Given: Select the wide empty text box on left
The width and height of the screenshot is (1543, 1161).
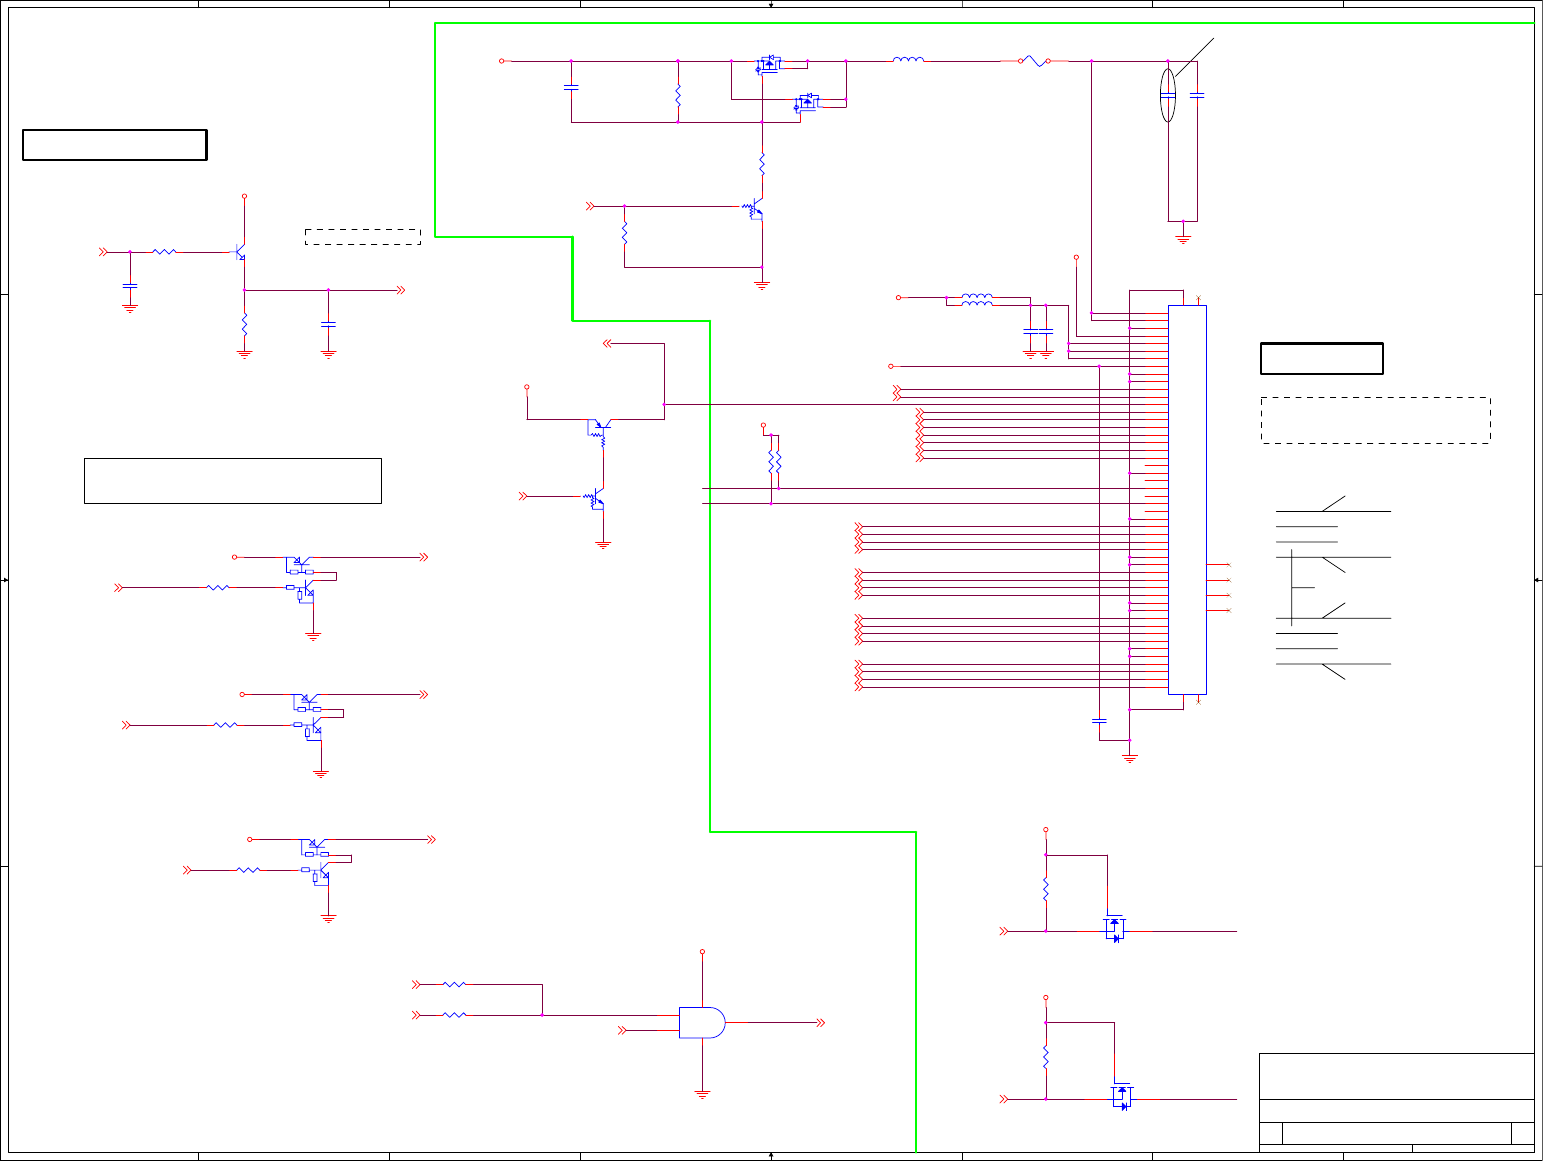Looking at the screenshot, I should click(x=233, y=481).
